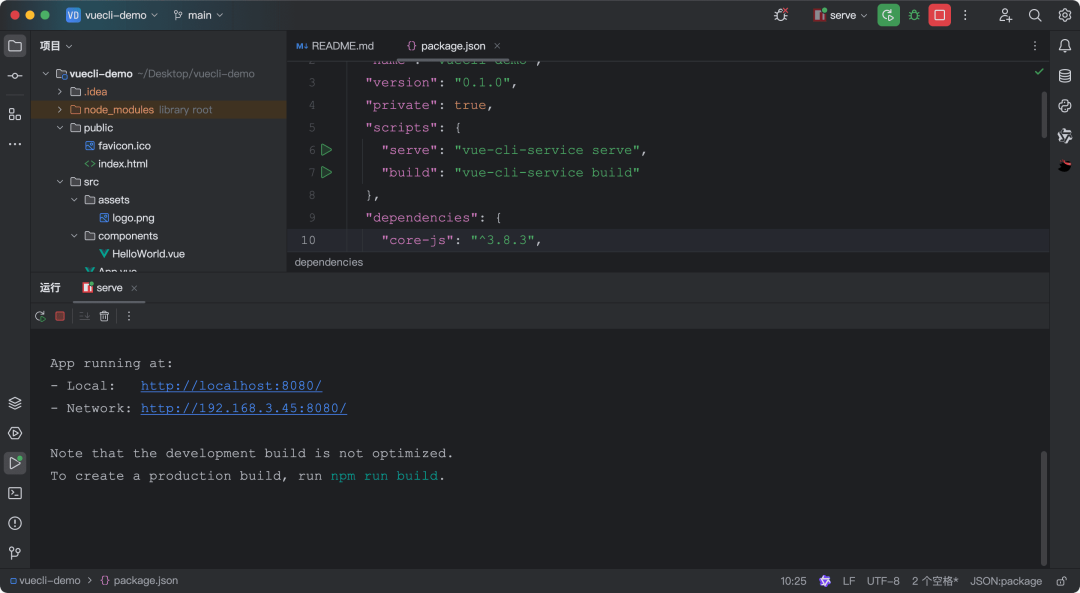This screenshot has height=593, width=1080.
Task: Open the code with me user icon
Action: (x=1005, y=15)
